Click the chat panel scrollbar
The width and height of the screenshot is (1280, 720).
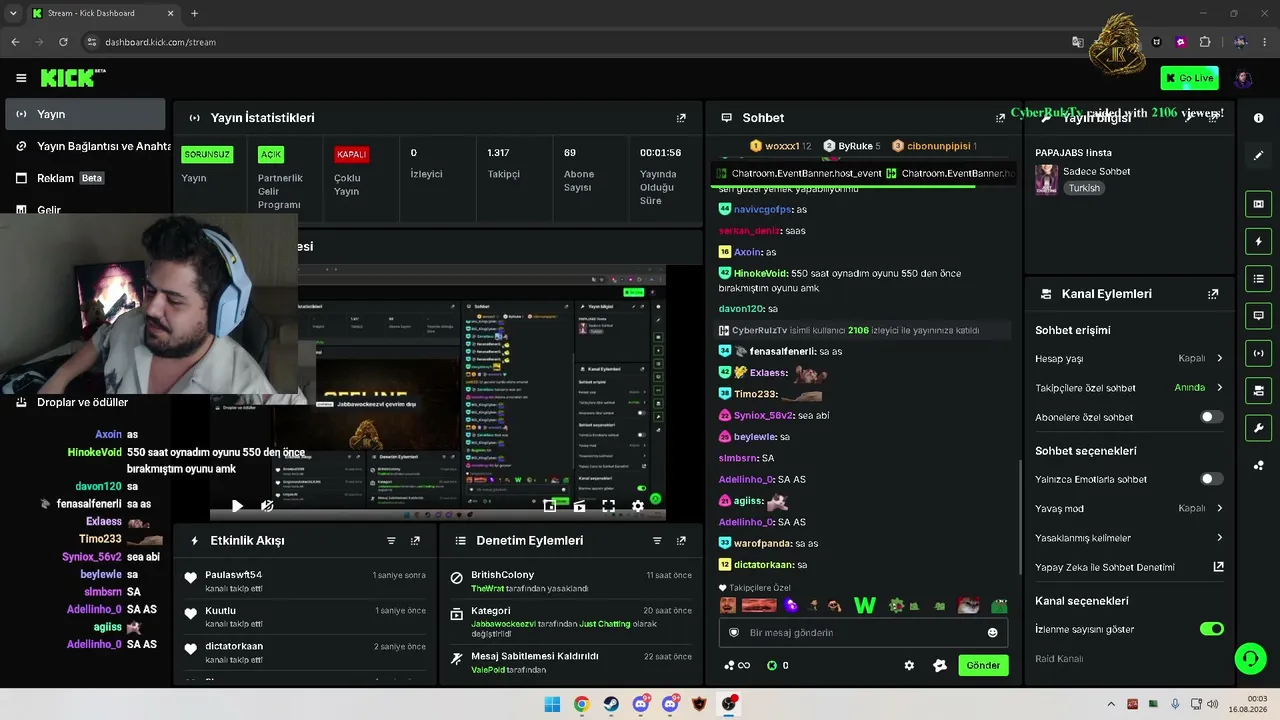pos(1019,517)
